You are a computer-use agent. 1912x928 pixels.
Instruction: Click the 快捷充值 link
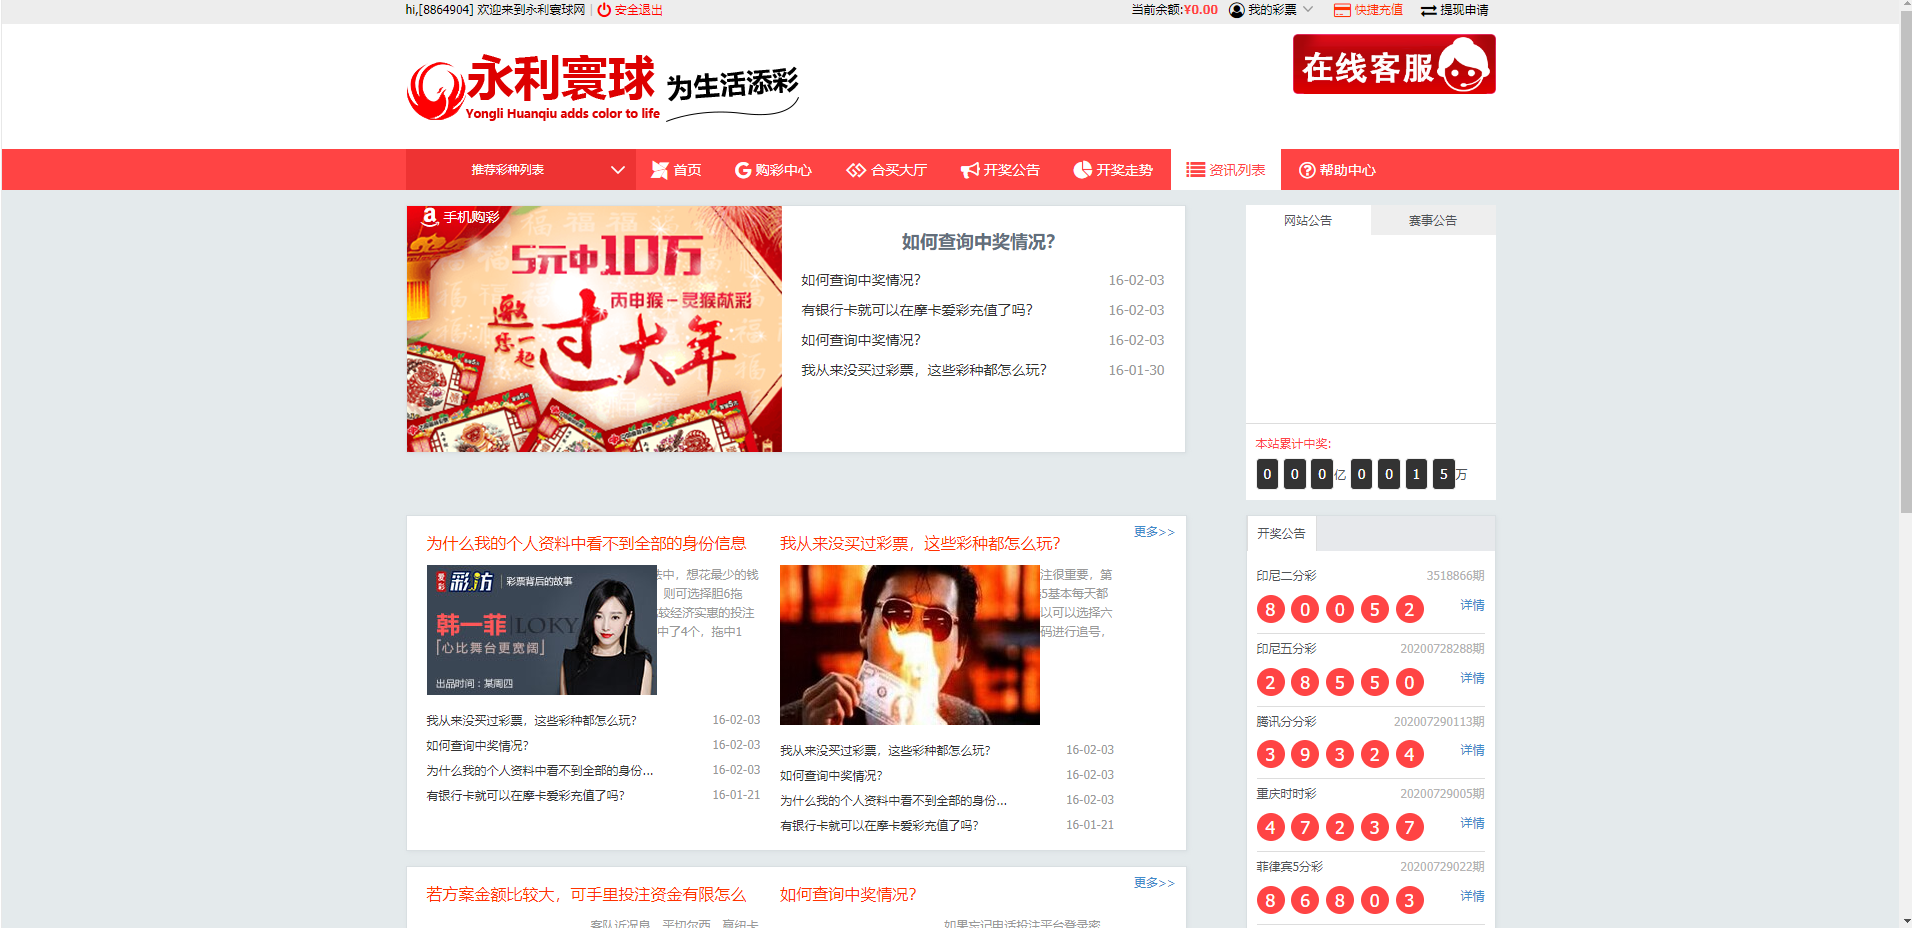[1378, 10]
